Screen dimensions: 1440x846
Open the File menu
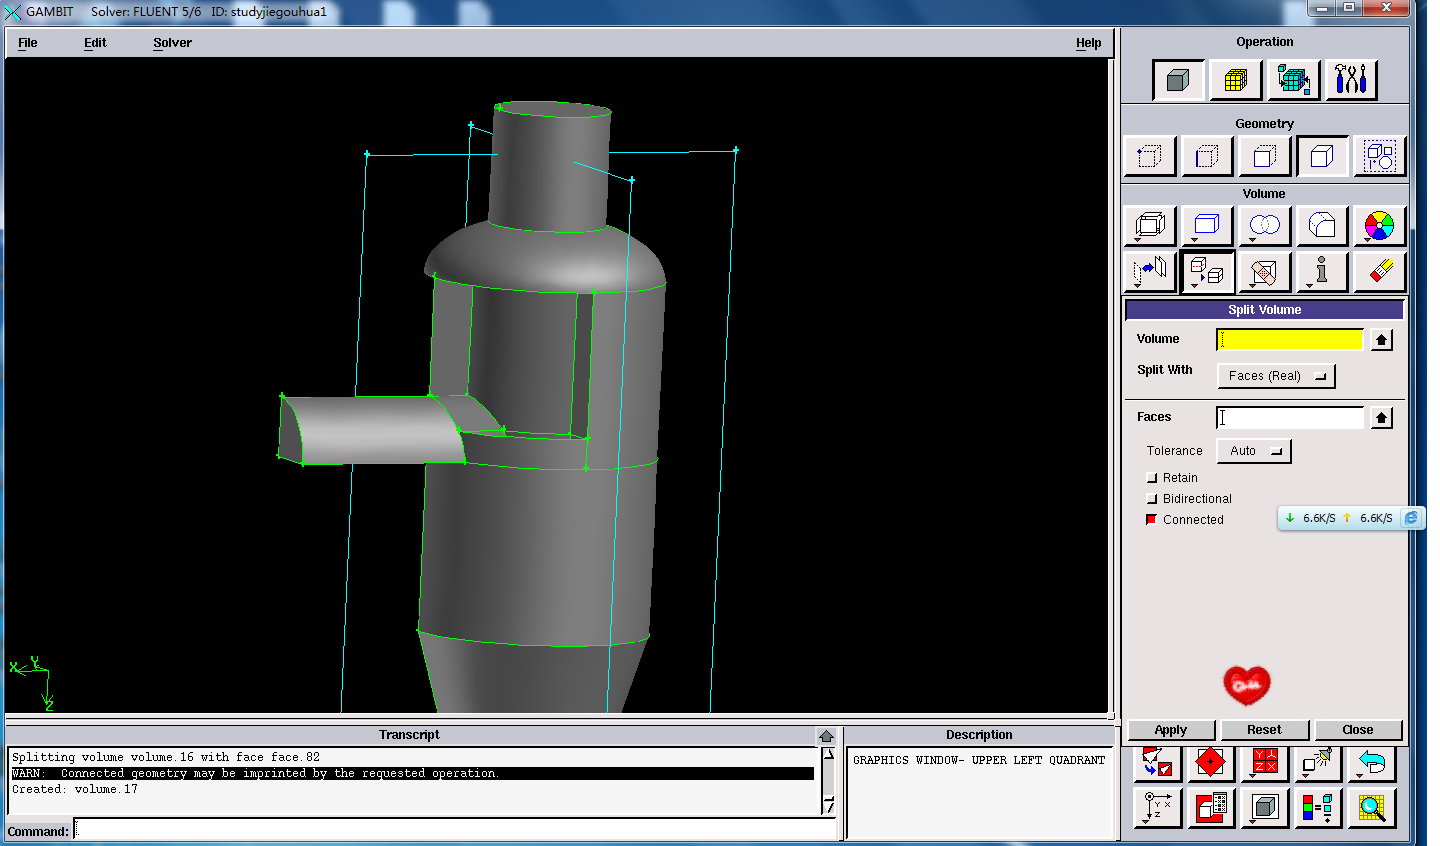pos(28,43)
